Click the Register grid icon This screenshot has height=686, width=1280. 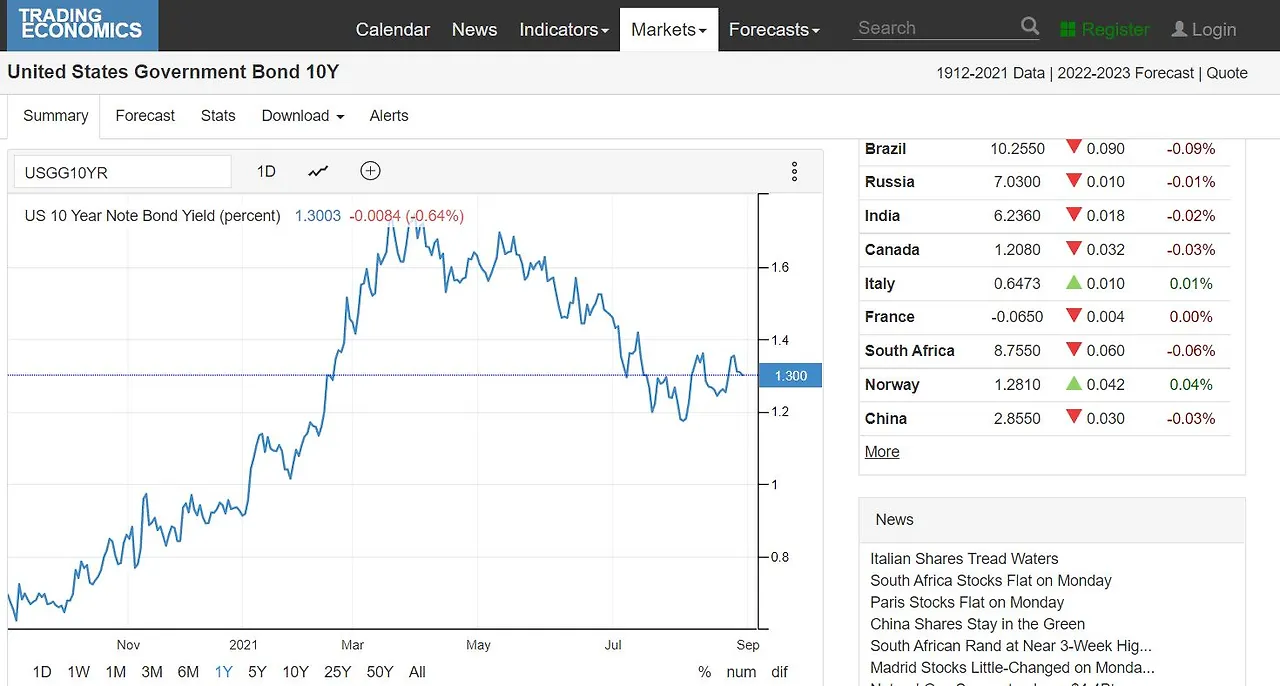[x=1068, y=29]
